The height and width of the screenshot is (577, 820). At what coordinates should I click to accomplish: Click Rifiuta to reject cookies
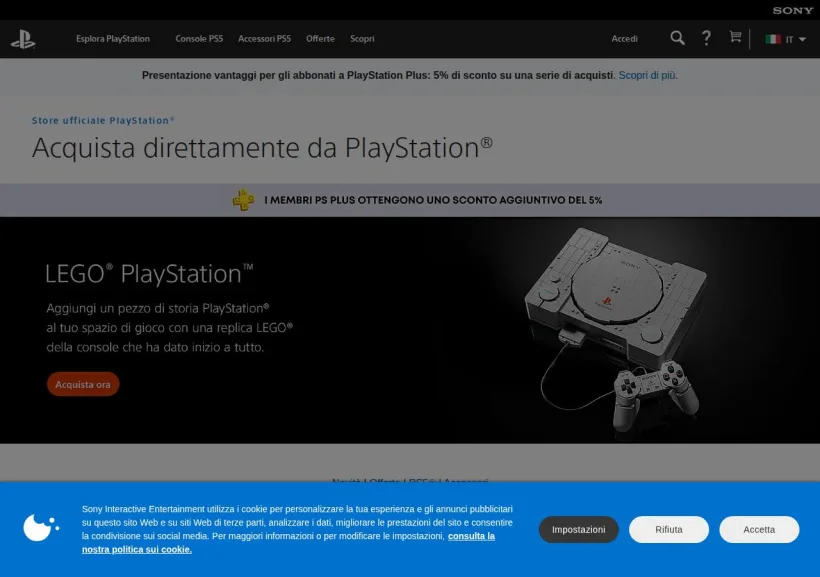[669, 529]
